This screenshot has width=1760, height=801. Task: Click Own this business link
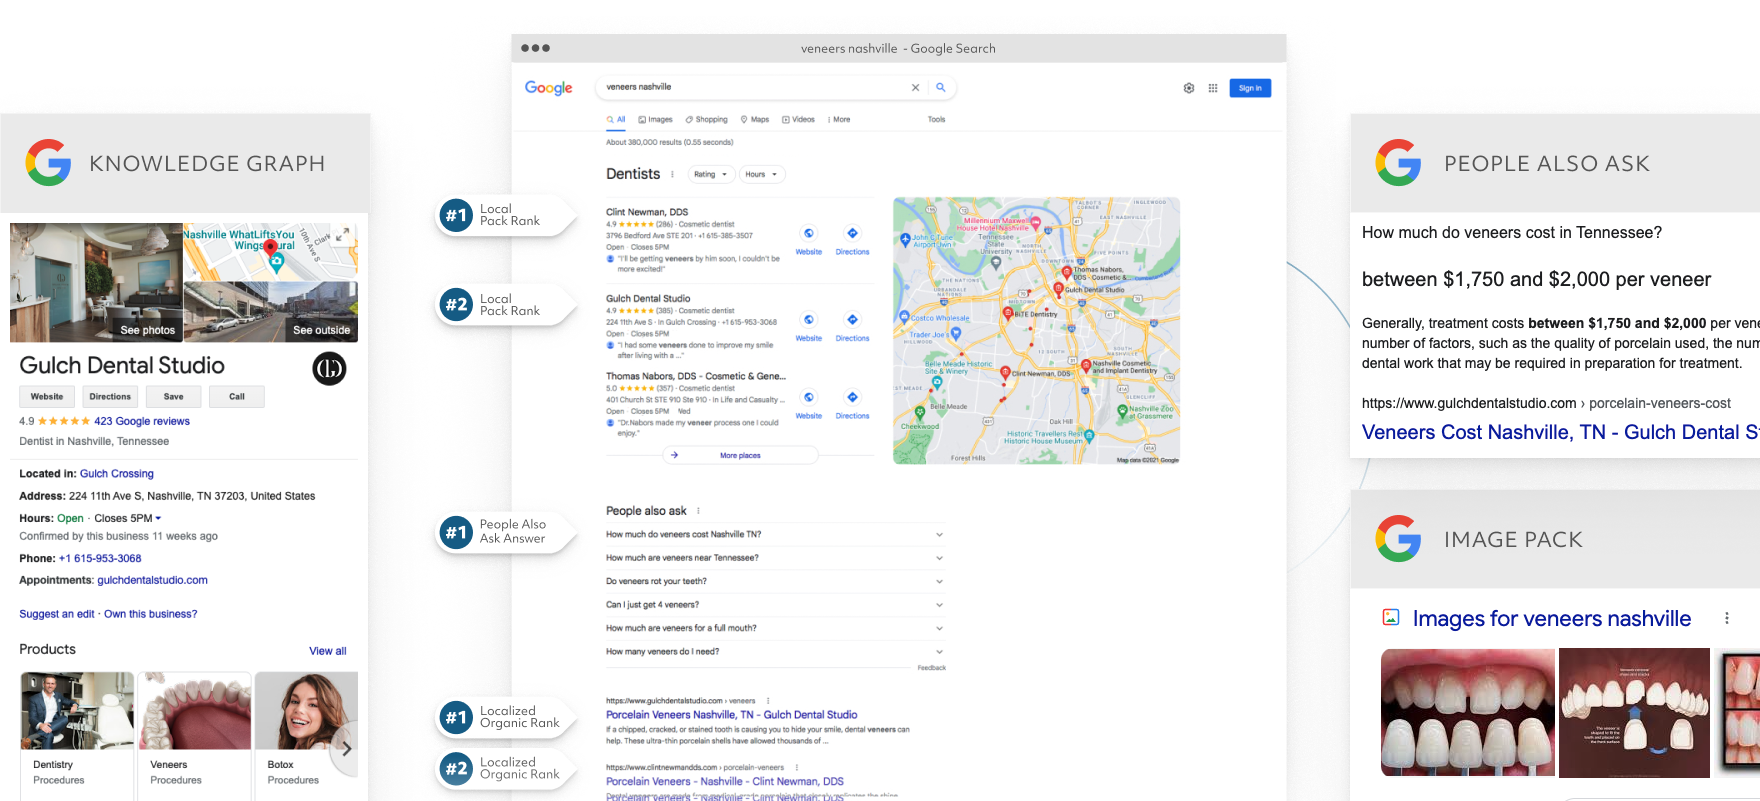coord(151,614)
